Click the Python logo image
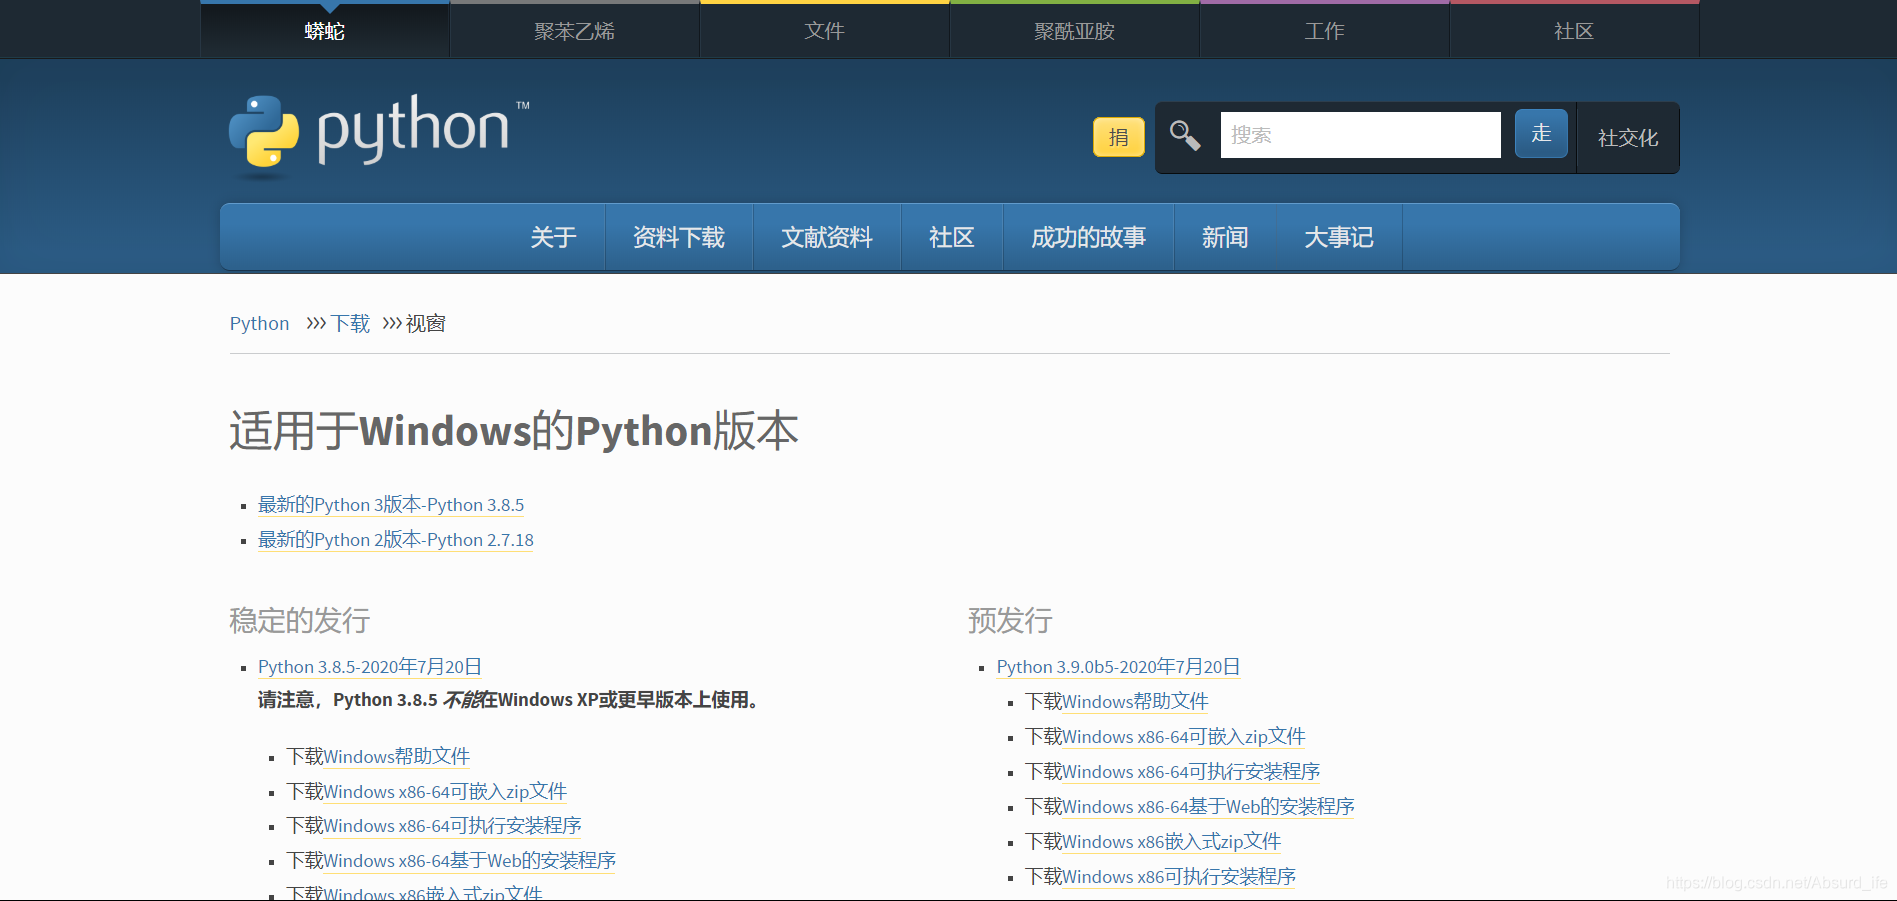 379,135
